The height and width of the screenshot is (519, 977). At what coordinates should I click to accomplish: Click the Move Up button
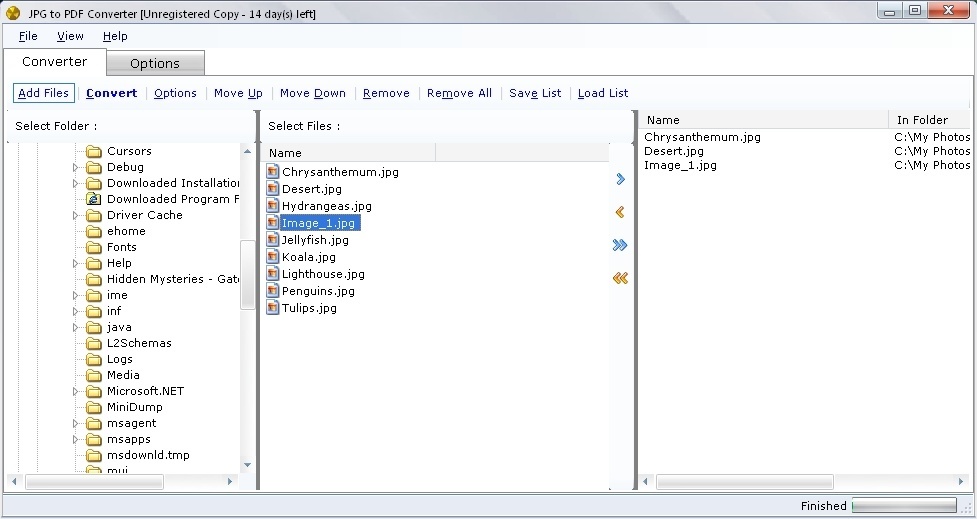(238, 93)
